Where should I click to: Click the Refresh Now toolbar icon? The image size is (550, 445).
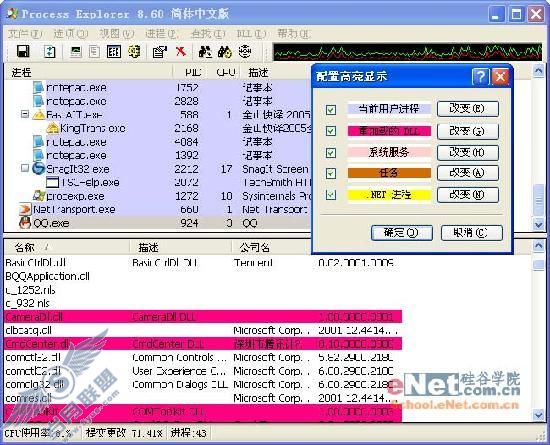coord(49,52)
